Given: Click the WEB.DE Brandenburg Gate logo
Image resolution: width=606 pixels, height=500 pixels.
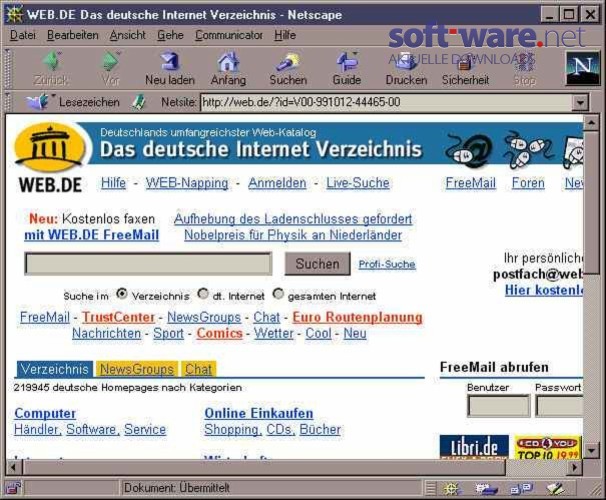Looking at the screenshot, I should tap(50, 148).
